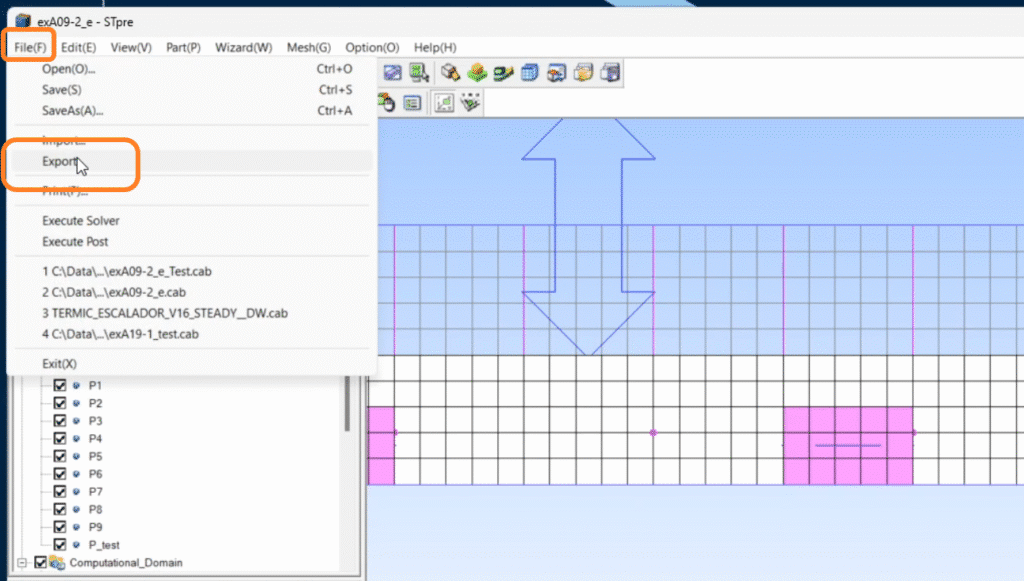The image size is (1024, 581).
Task: Open recent file TERMIC_ESCALADOR_V16_STEADY__DW.cab
Action: pyautogui.click(x=193, y=313)
